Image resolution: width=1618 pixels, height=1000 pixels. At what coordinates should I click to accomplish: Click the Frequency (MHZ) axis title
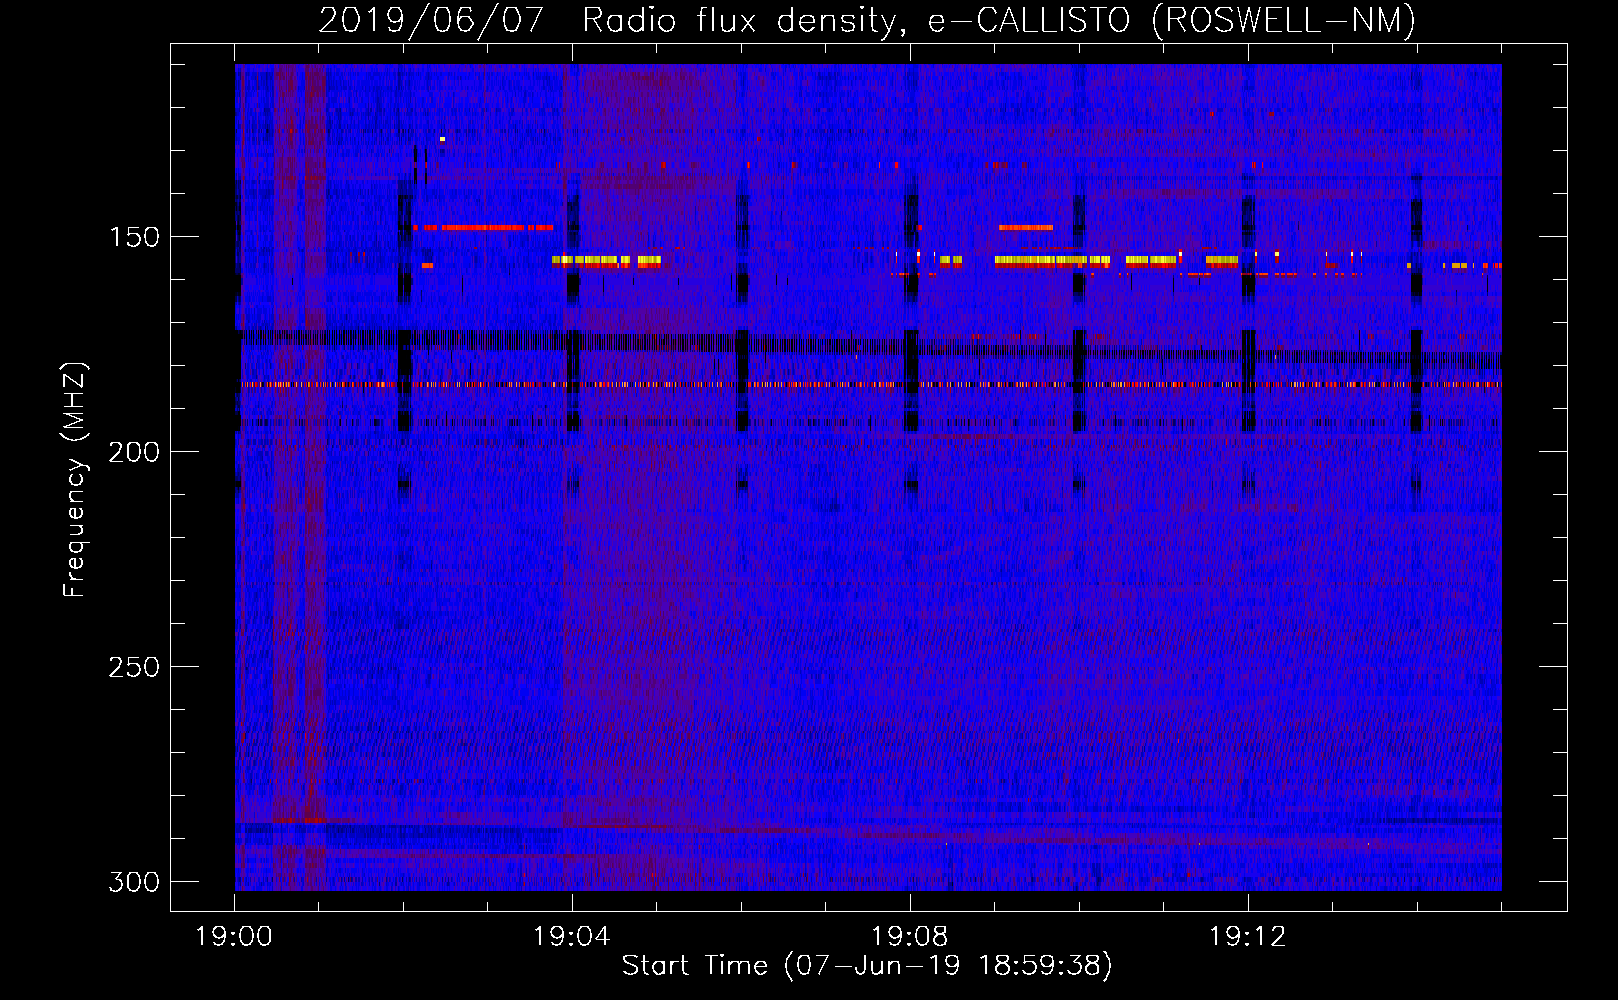pyautogui.click(x=75, y=479)
